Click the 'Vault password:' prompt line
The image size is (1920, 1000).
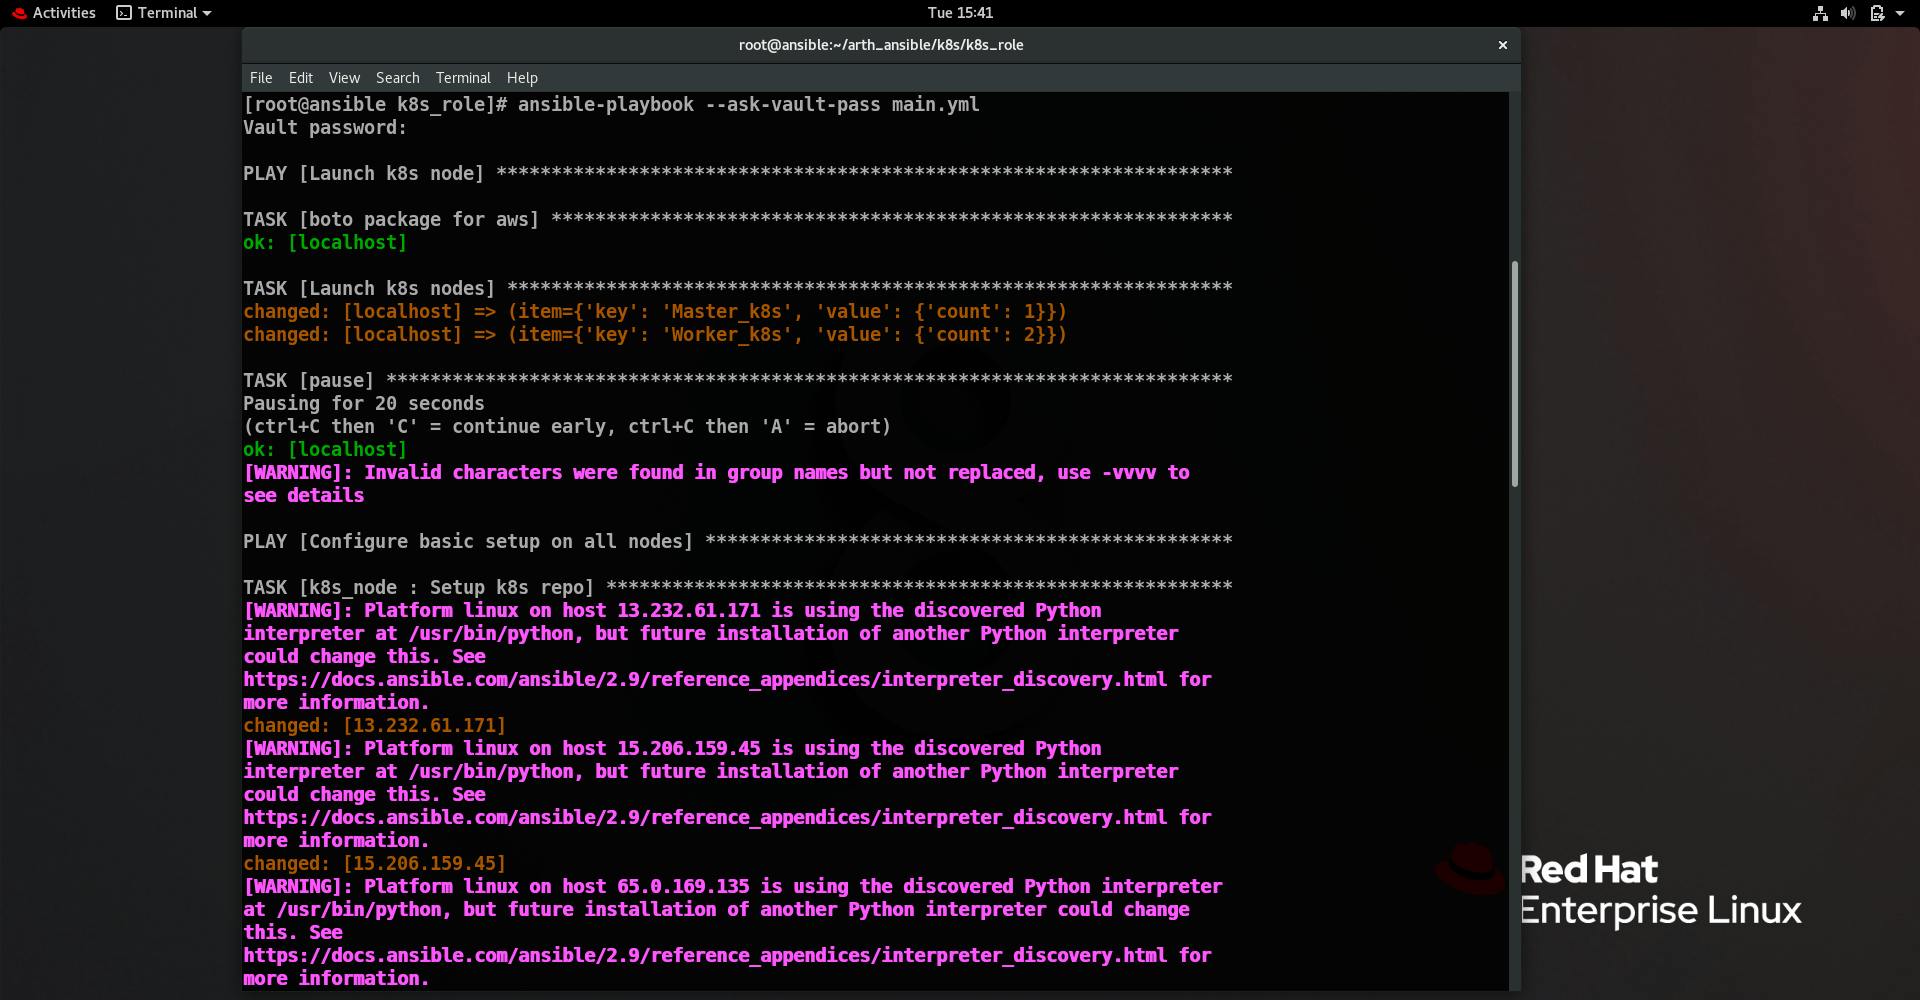point(325,128)
